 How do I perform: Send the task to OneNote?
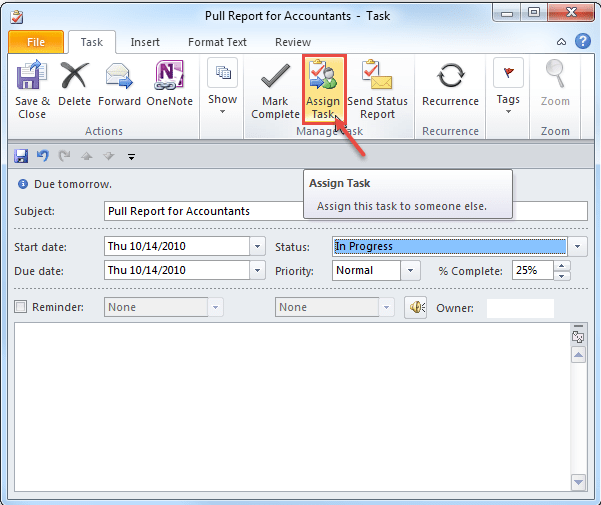click(169, 83)
